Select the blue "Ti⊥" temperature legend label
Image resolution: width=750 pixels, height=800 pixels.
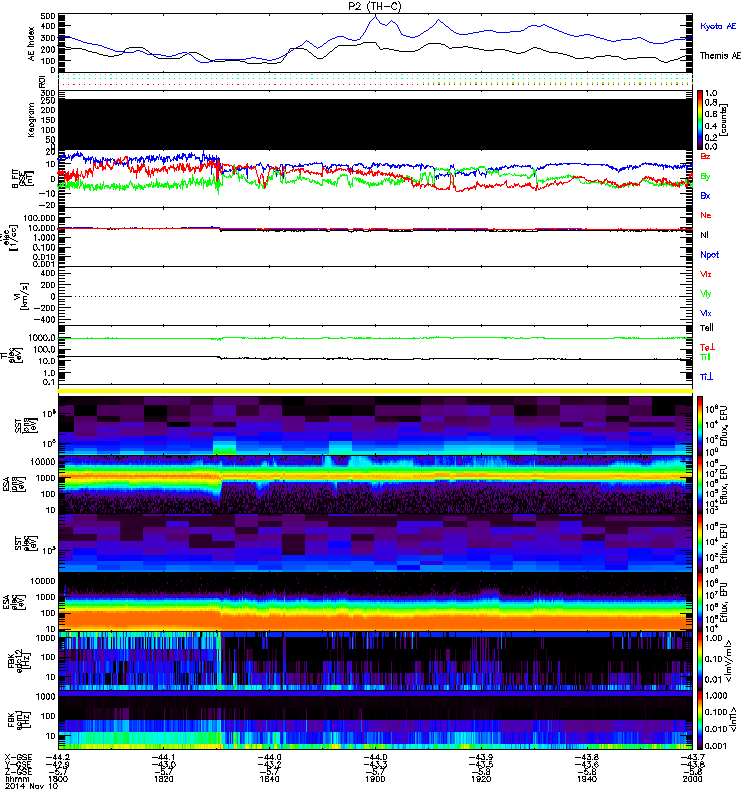coord(706,377)
